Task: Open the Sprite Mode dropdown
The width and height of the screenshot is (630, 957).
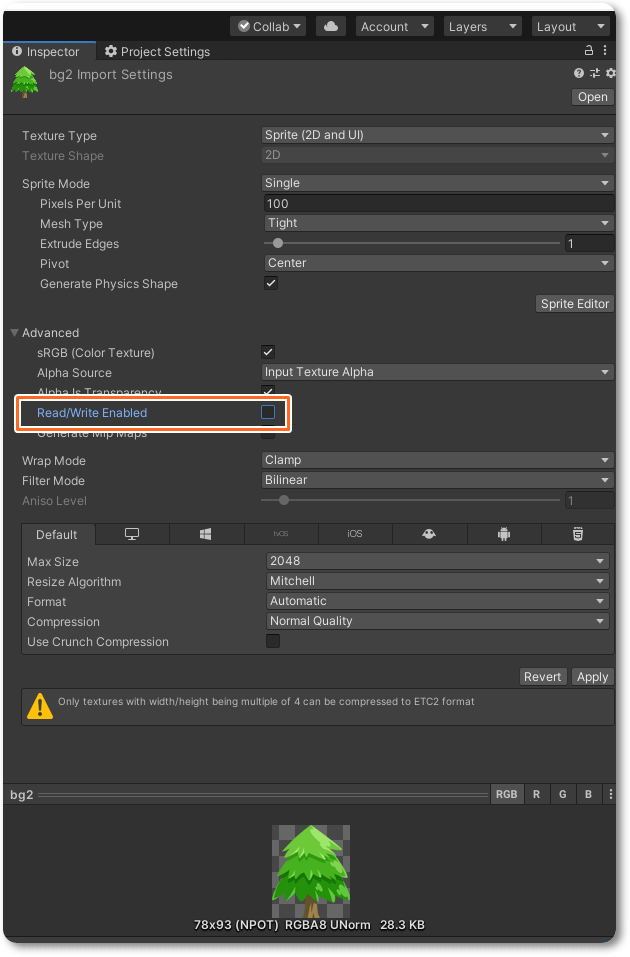Action: point(437,183)
